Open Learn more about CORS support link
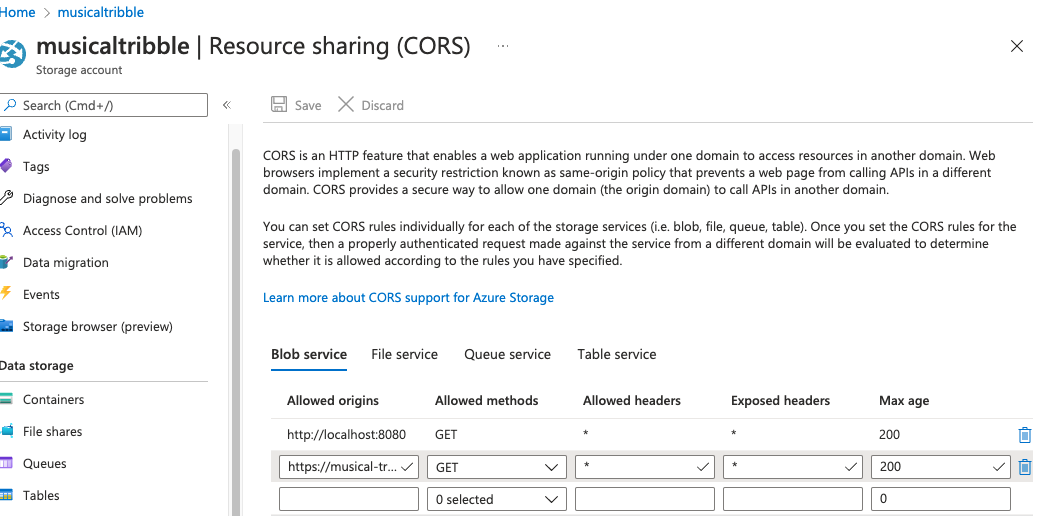Image resolution: width=1040 pixels, height=516 pixels. pos(408,297)
